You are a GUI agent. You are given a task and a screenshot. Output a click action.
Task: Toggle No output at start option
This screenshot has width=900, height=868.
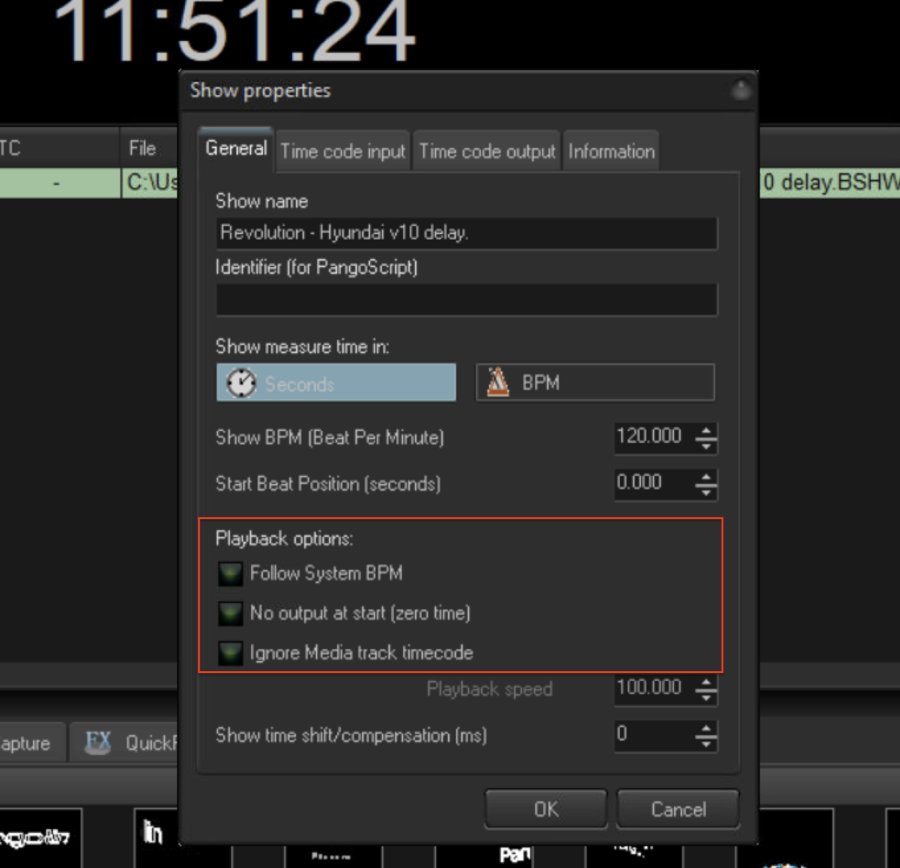pyautogui.click(x=232, y=613)
